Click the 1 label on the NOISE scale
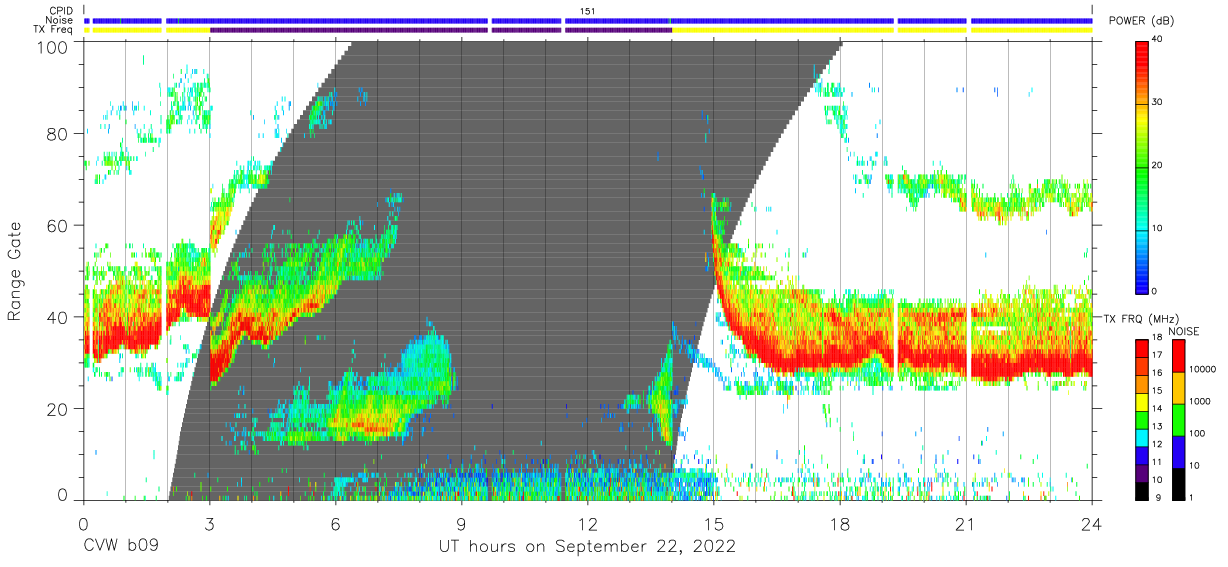Image resolution: width=1228 pixels, height=567 pixels. 1193,498
